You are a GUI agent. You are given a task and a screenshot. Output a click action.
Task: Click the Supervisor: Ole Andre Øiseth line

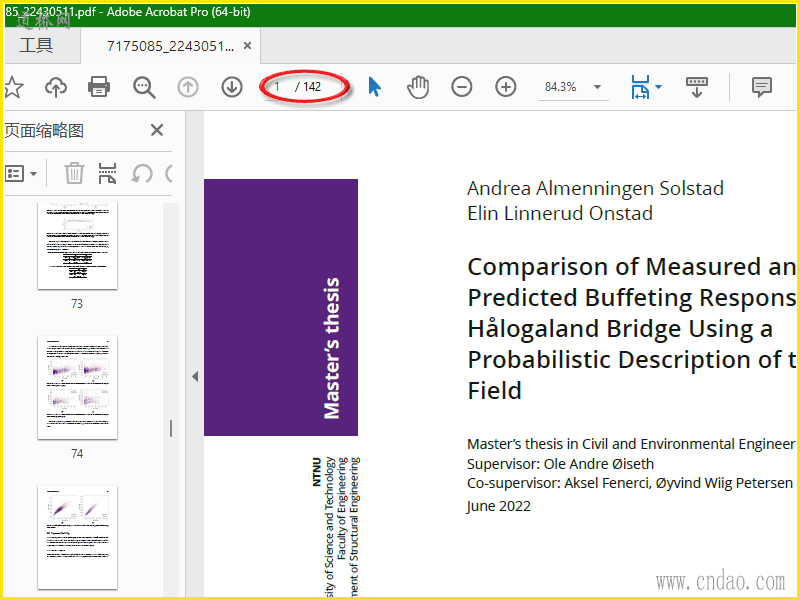click(560, 464)
